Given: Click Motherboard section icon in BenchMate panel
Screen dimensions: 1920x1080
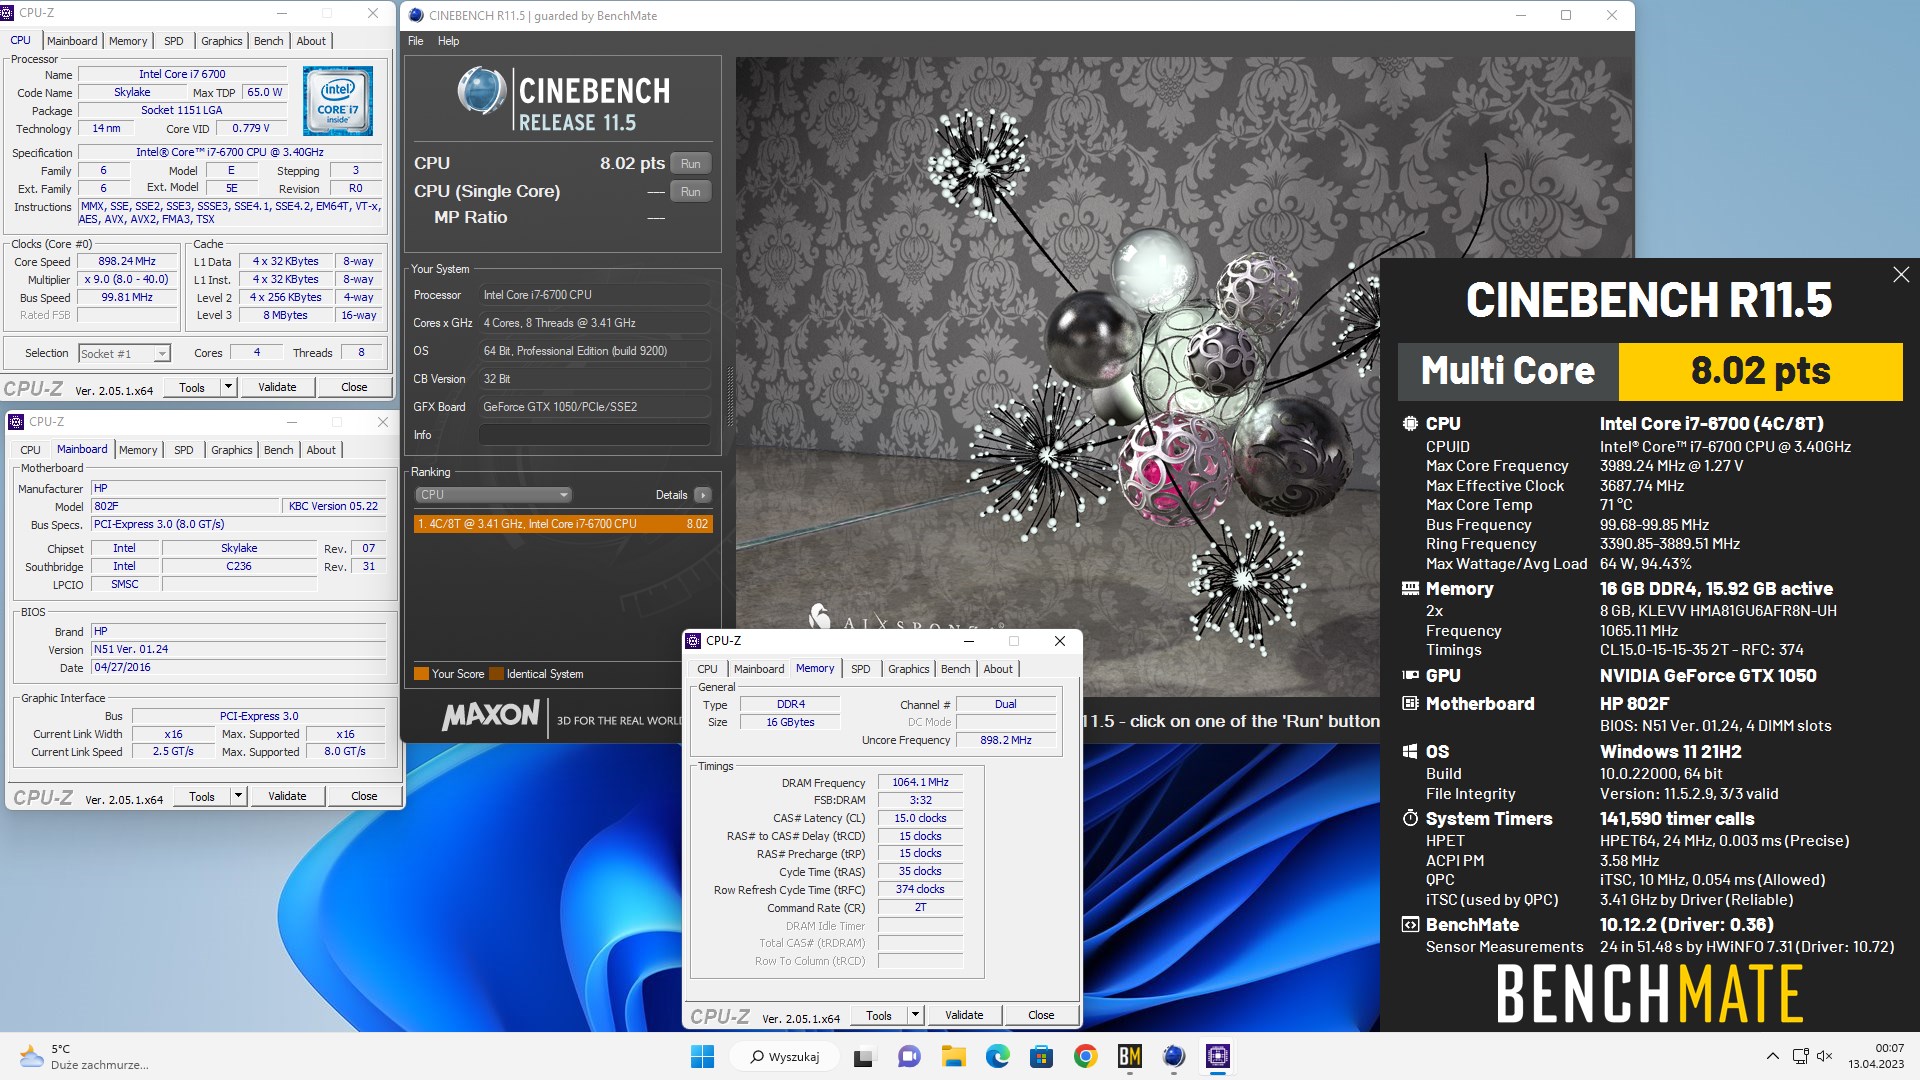Looking at the screenshot, I should pyautogui.click(x=1410, y=703).
